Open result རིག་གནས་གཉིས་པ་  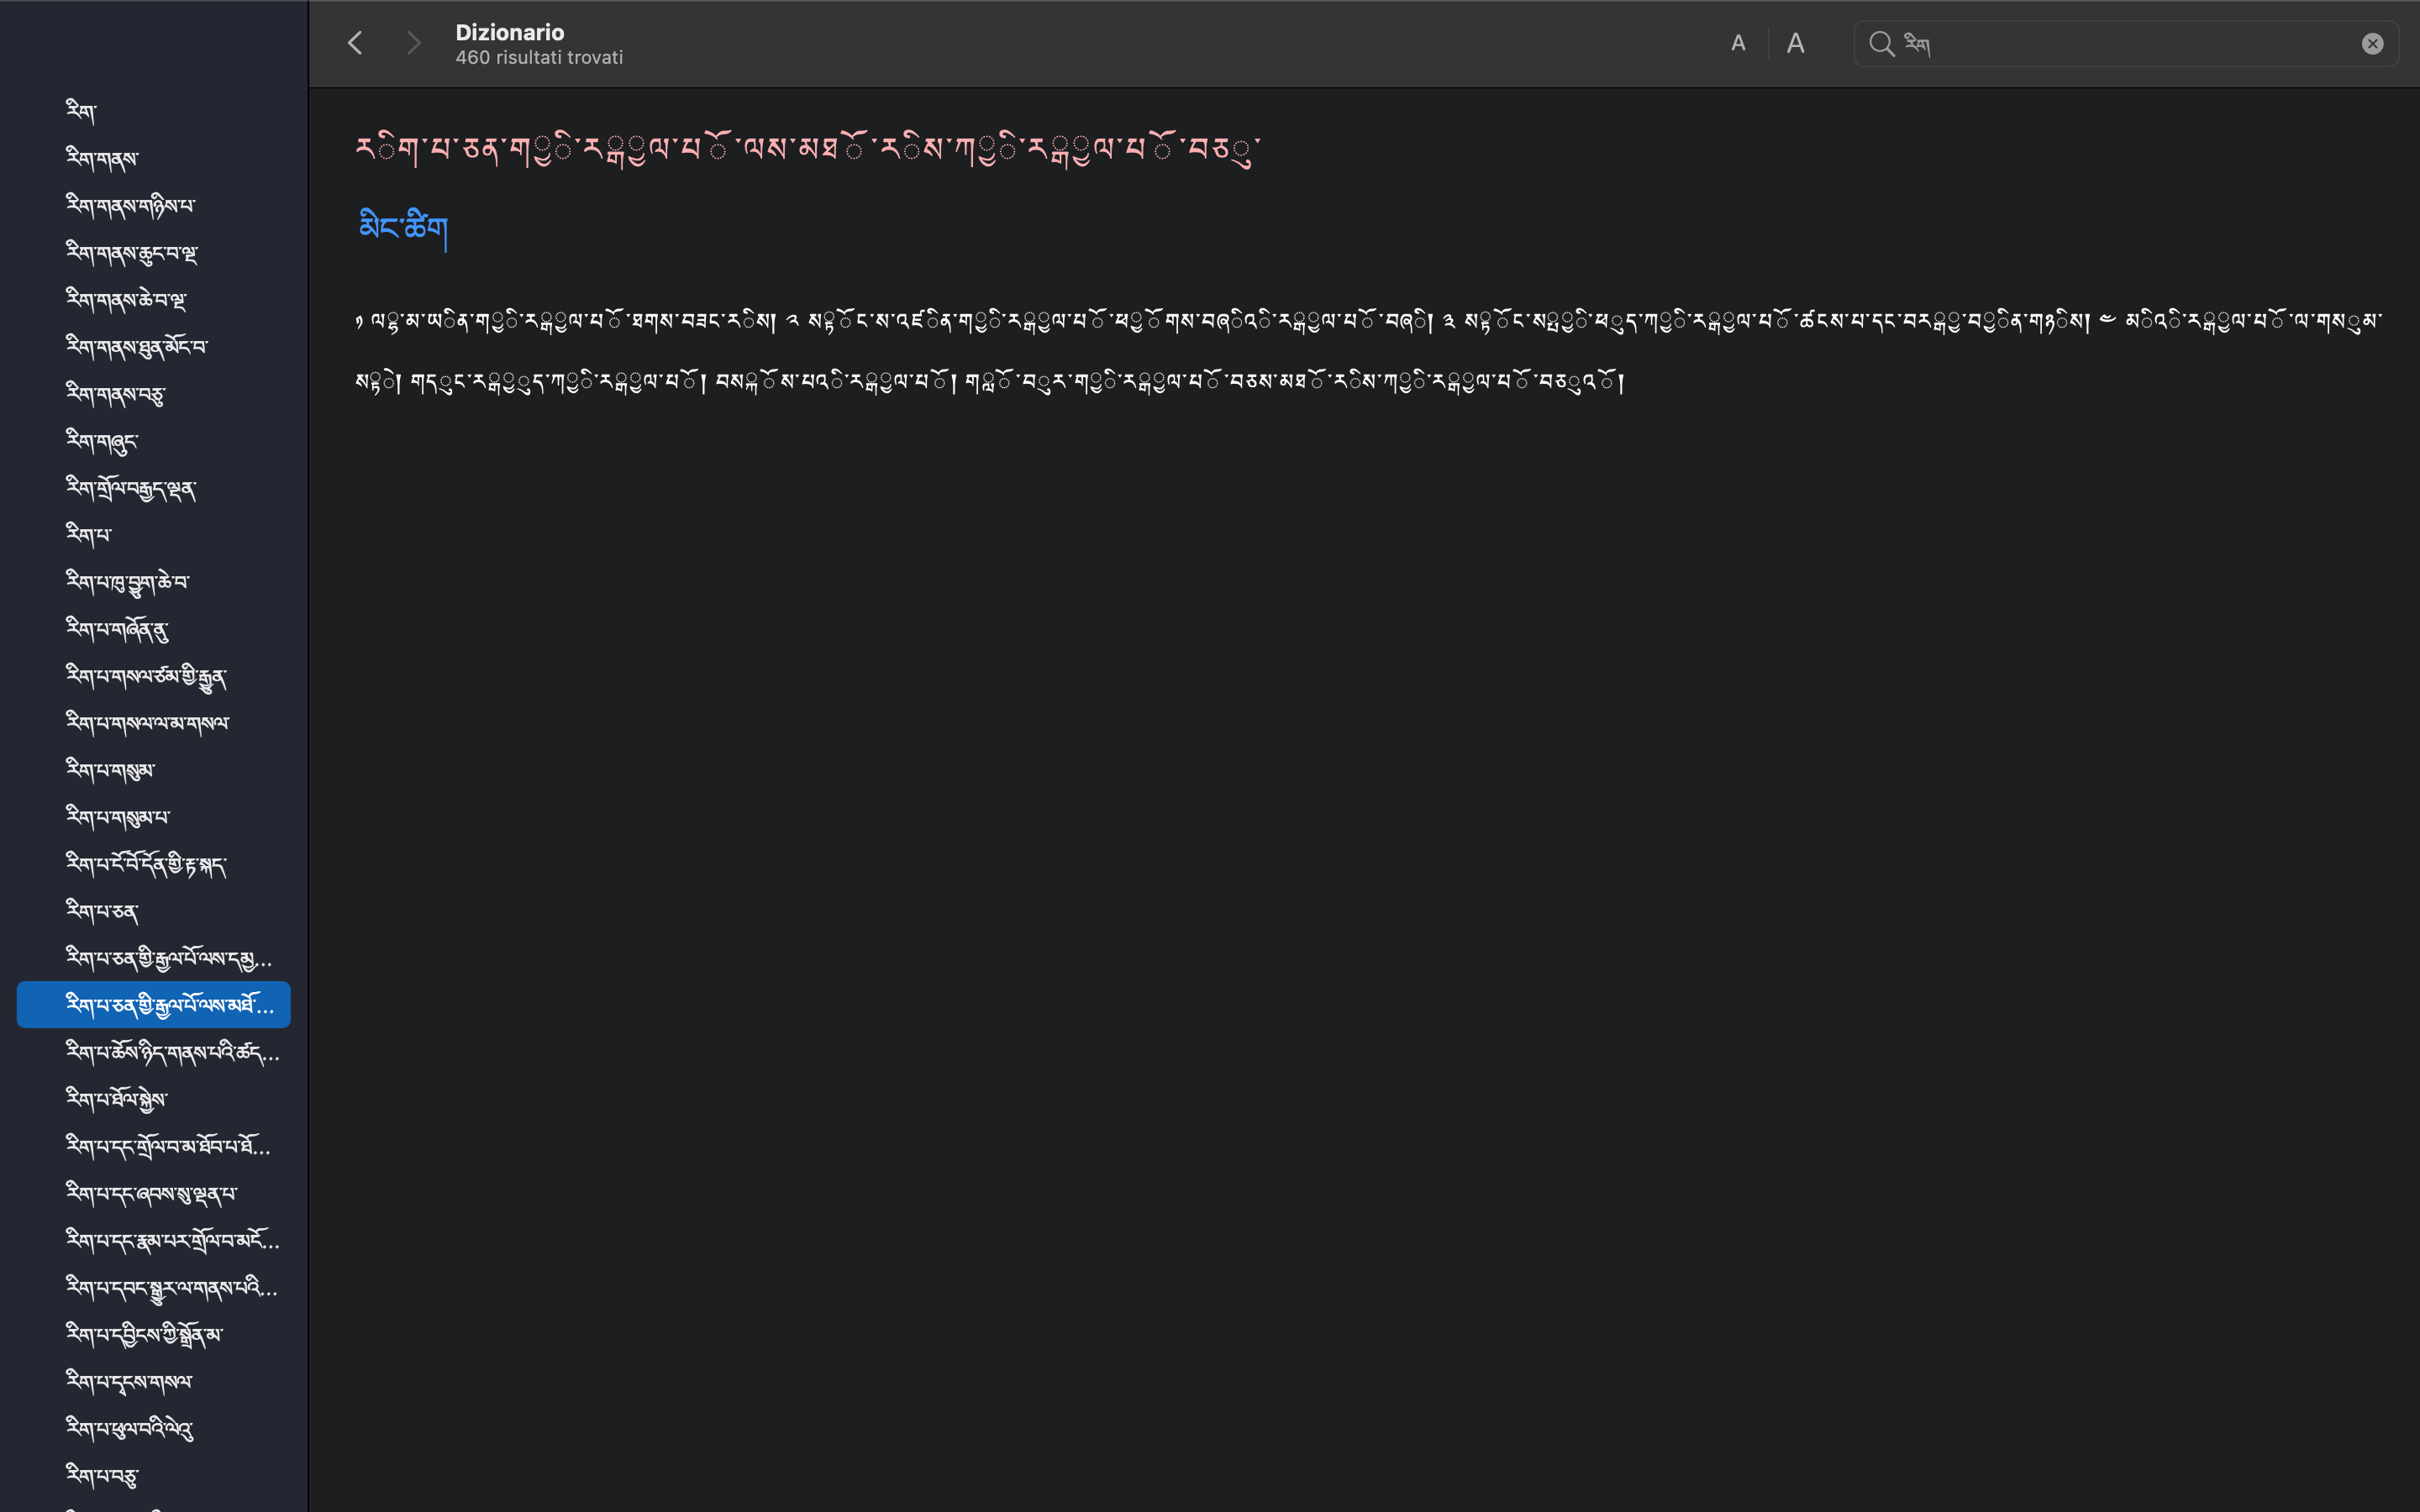point(131,205)
